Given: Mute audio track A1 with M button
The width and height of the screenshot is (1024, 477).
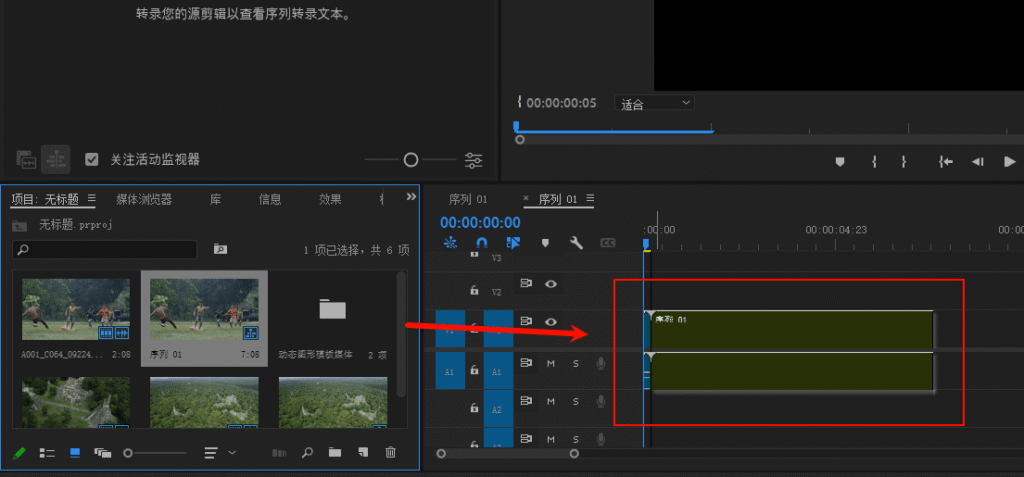Looking at the screenshot, I should (550, 363).
